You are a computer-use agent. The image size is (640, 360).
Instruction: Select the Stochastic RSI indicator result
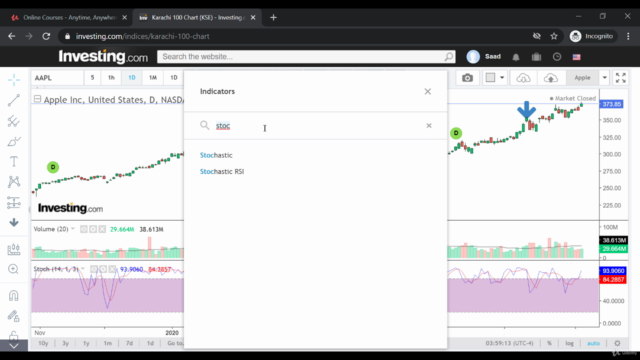click(222, 171)
